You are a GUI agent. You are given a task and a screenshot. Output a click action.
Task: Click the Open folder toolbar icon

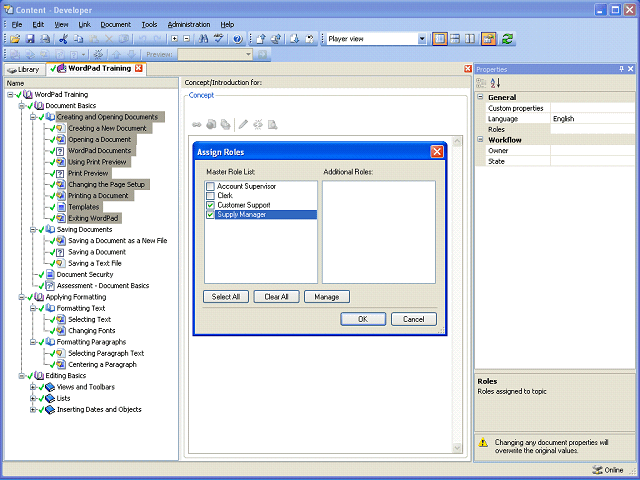point(15,39)
